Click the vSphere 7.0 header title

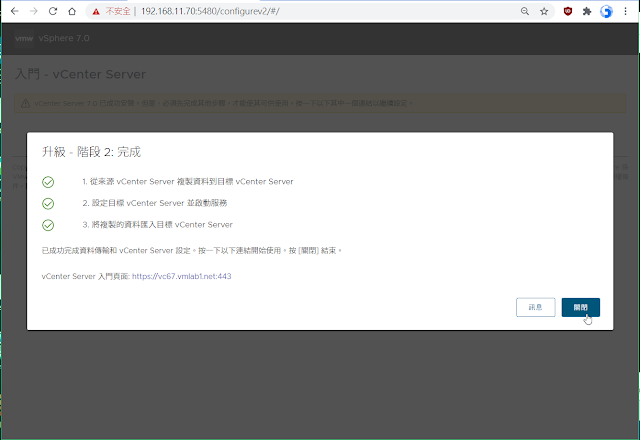click(x=64, y=38)
